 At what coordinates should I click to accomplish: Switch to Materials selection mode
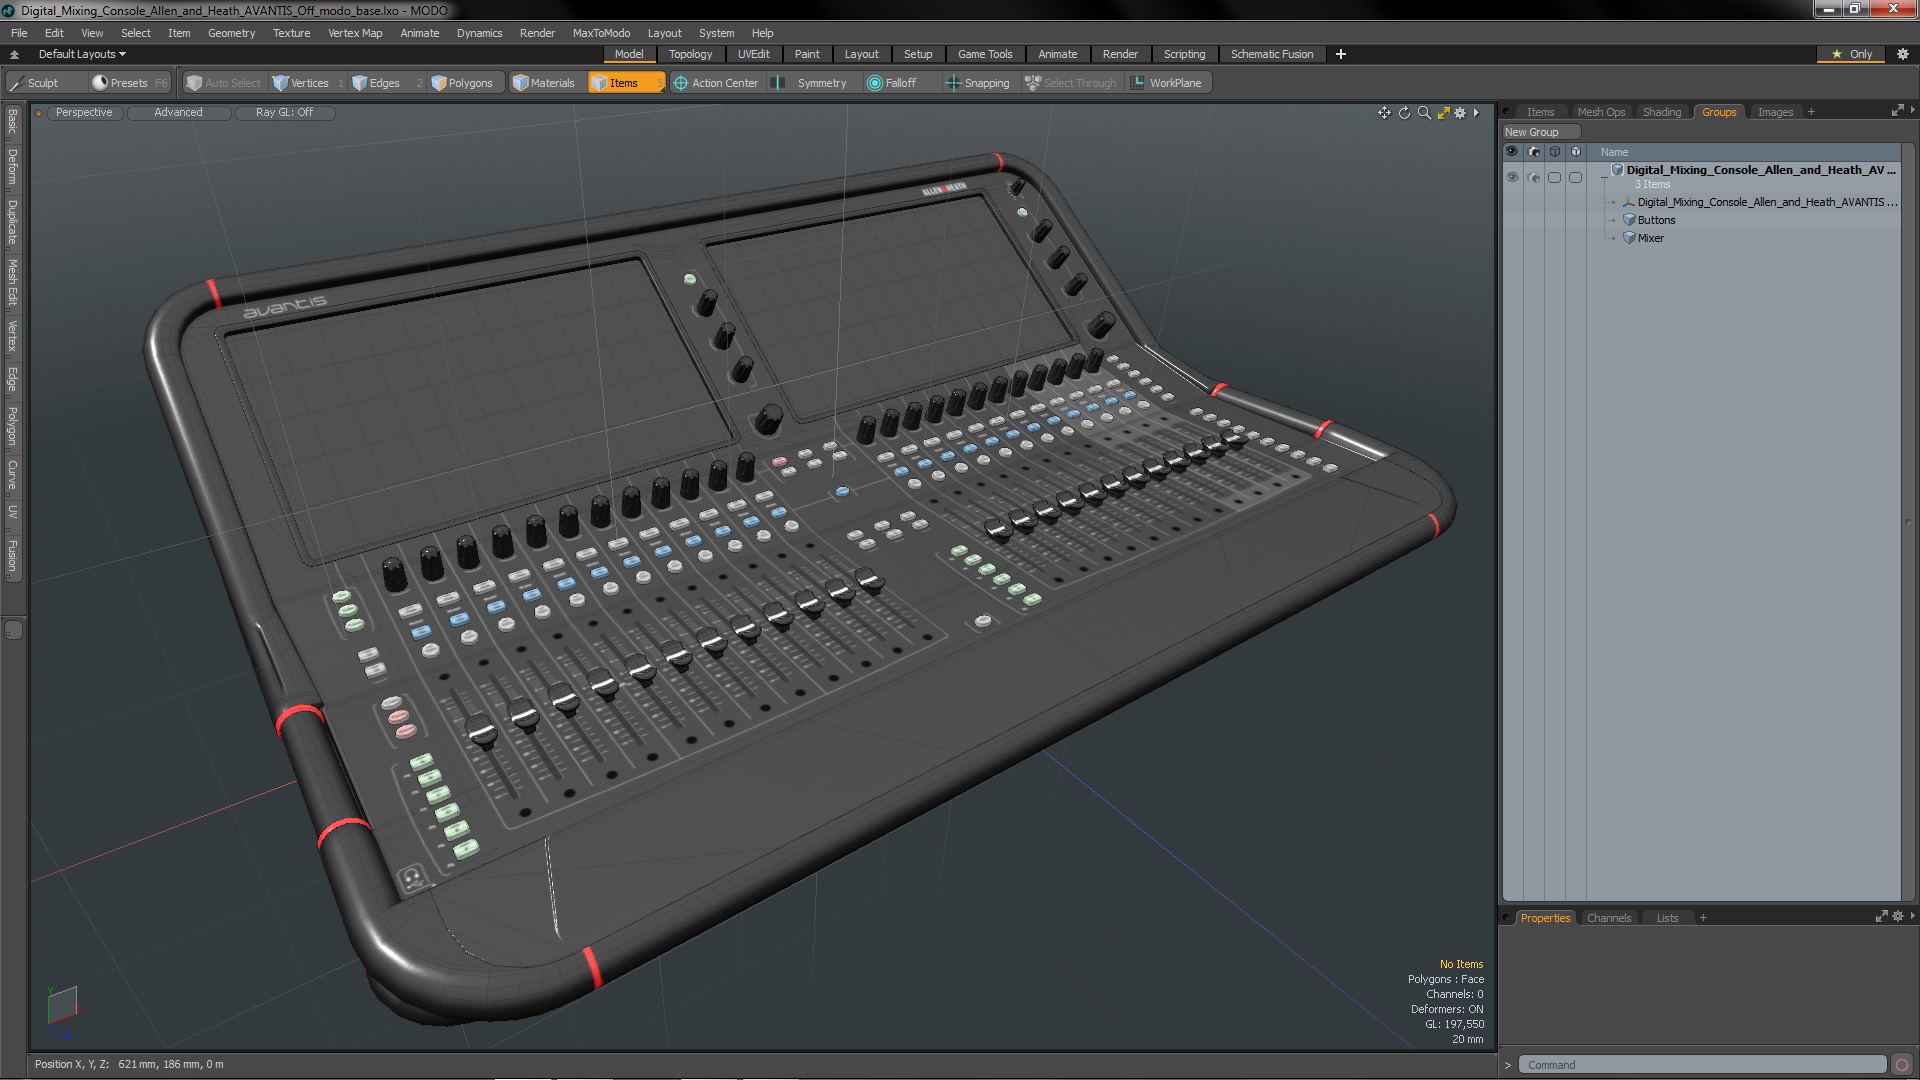point(544,83)
